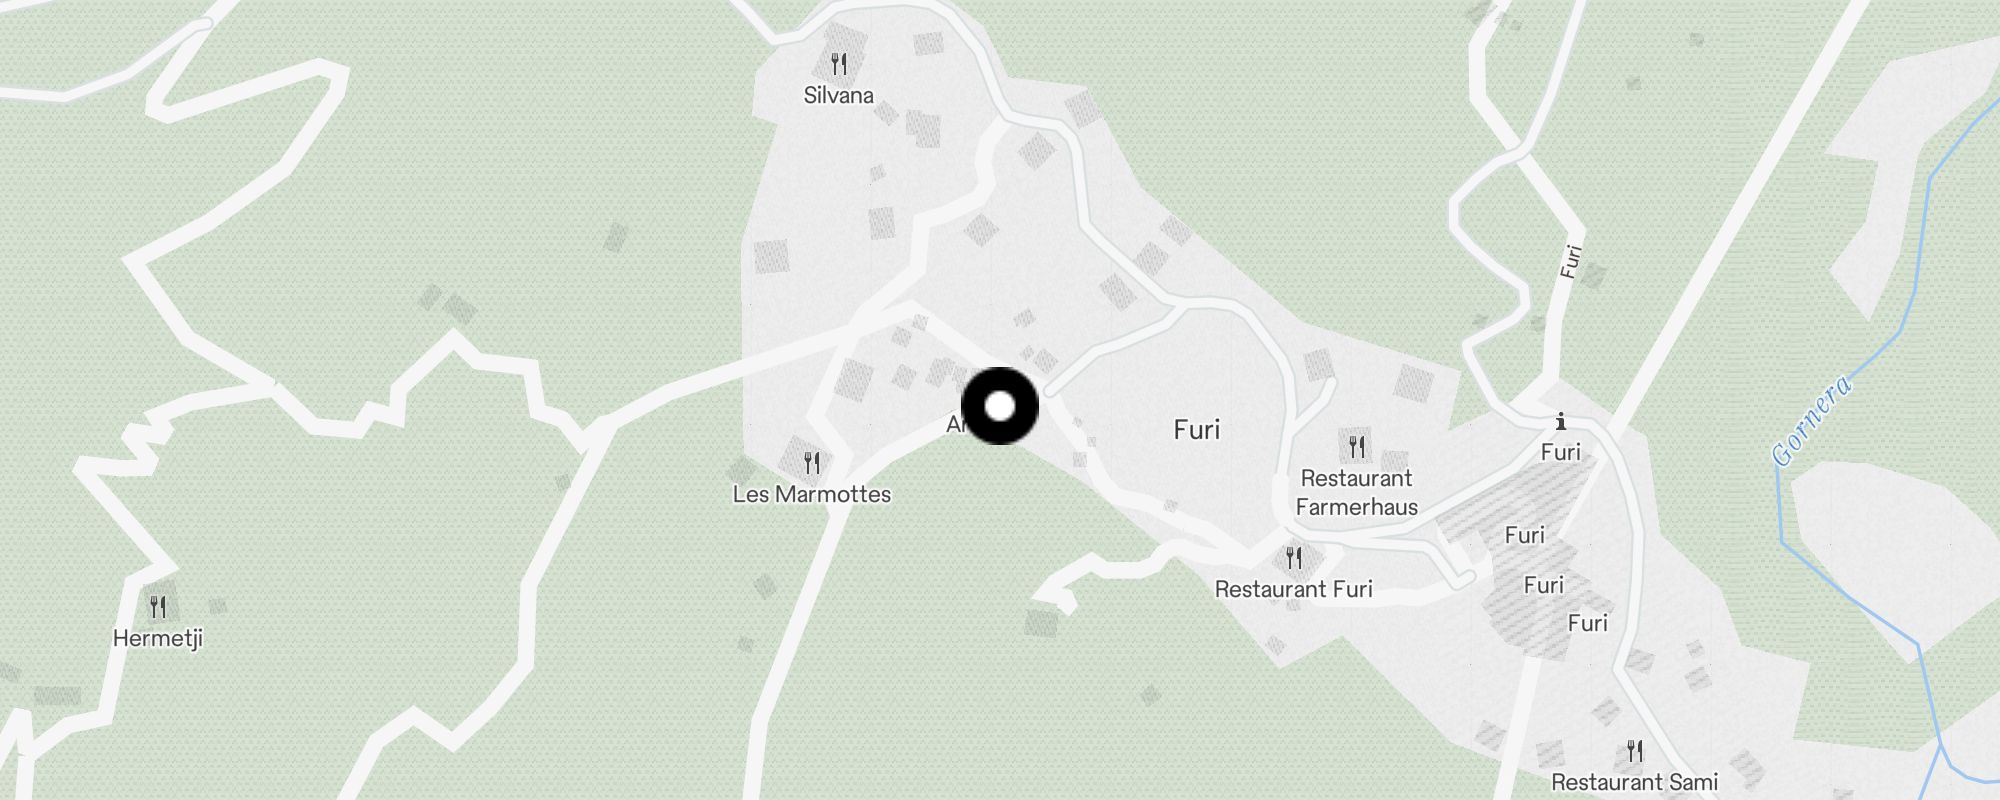Viewport: 2000px width, 800px height.
Task: Select Furi label beneath the info icon
Action: tap(1560, 452)
